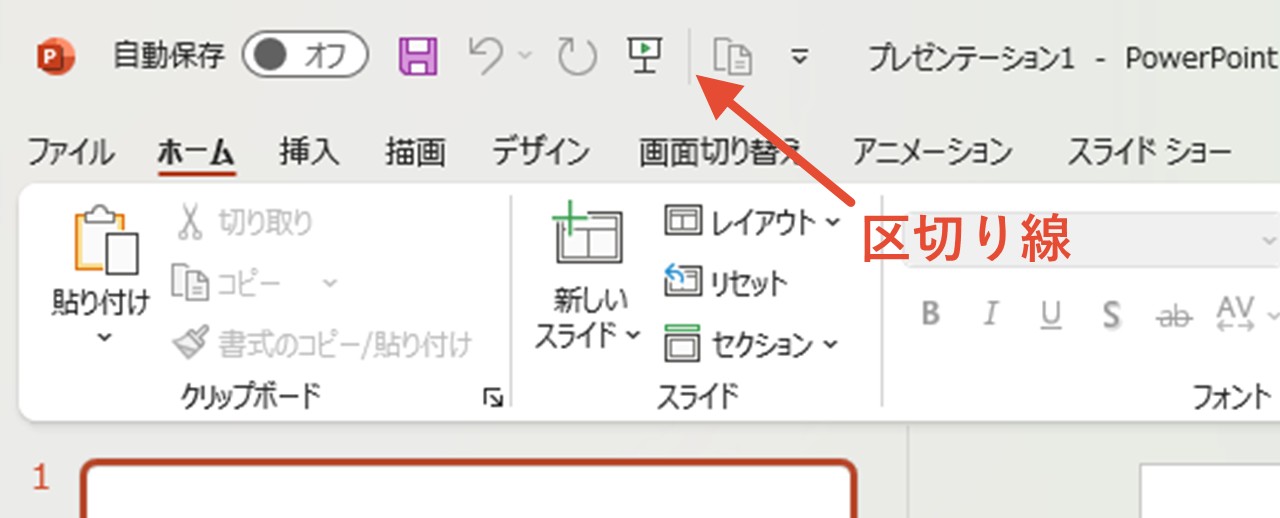Click the リセット (Reset) button
Screen dimensions: 1280x518
(726, 283)
